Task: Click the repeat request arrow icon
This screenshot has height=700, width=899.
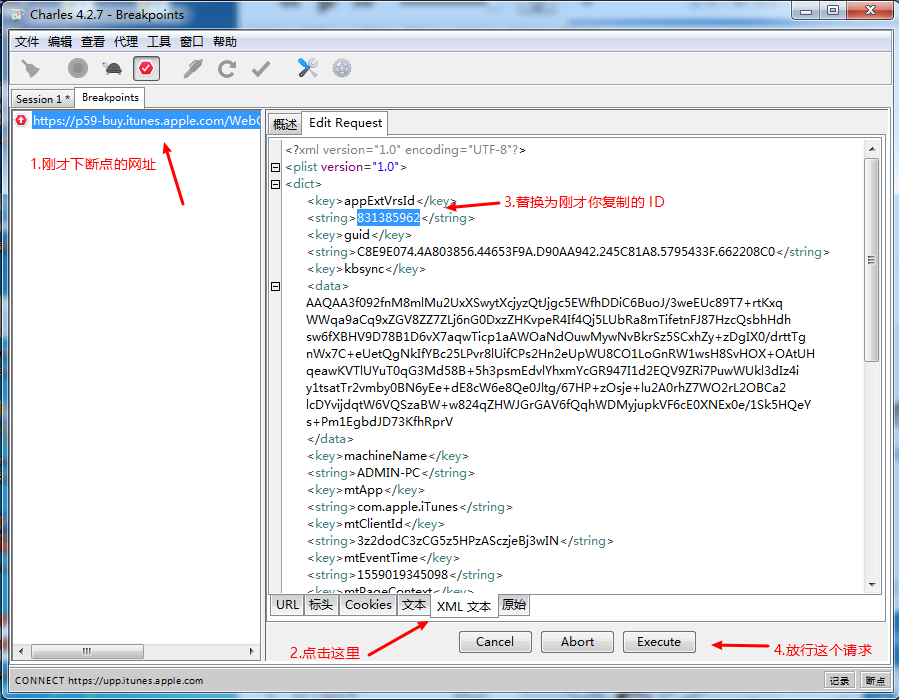Action: (227, 68)
